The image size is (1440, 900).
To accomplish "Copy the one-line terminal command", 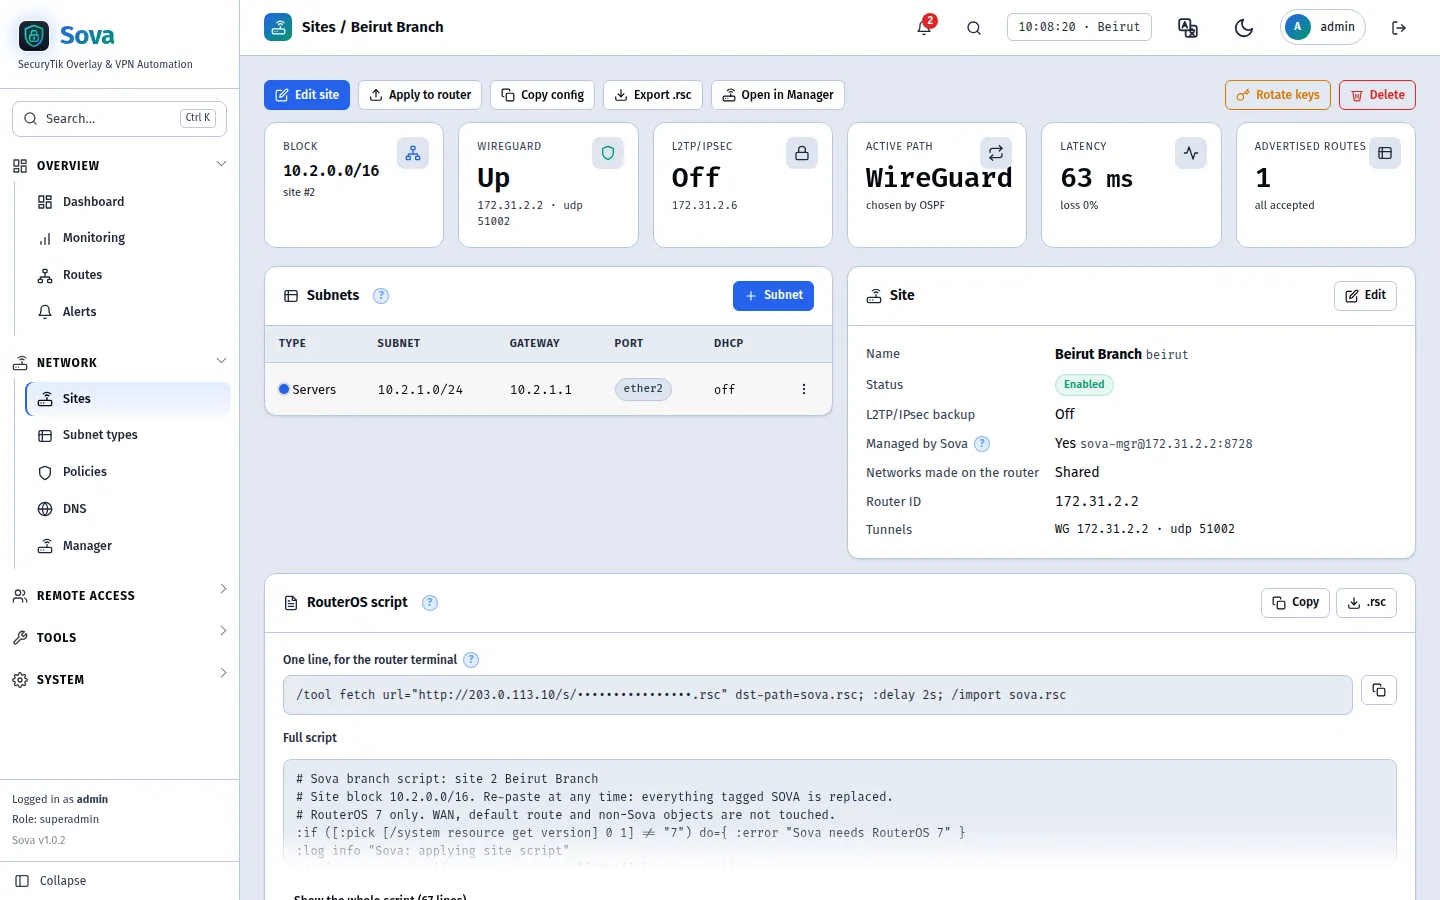I will [1379, 690].
